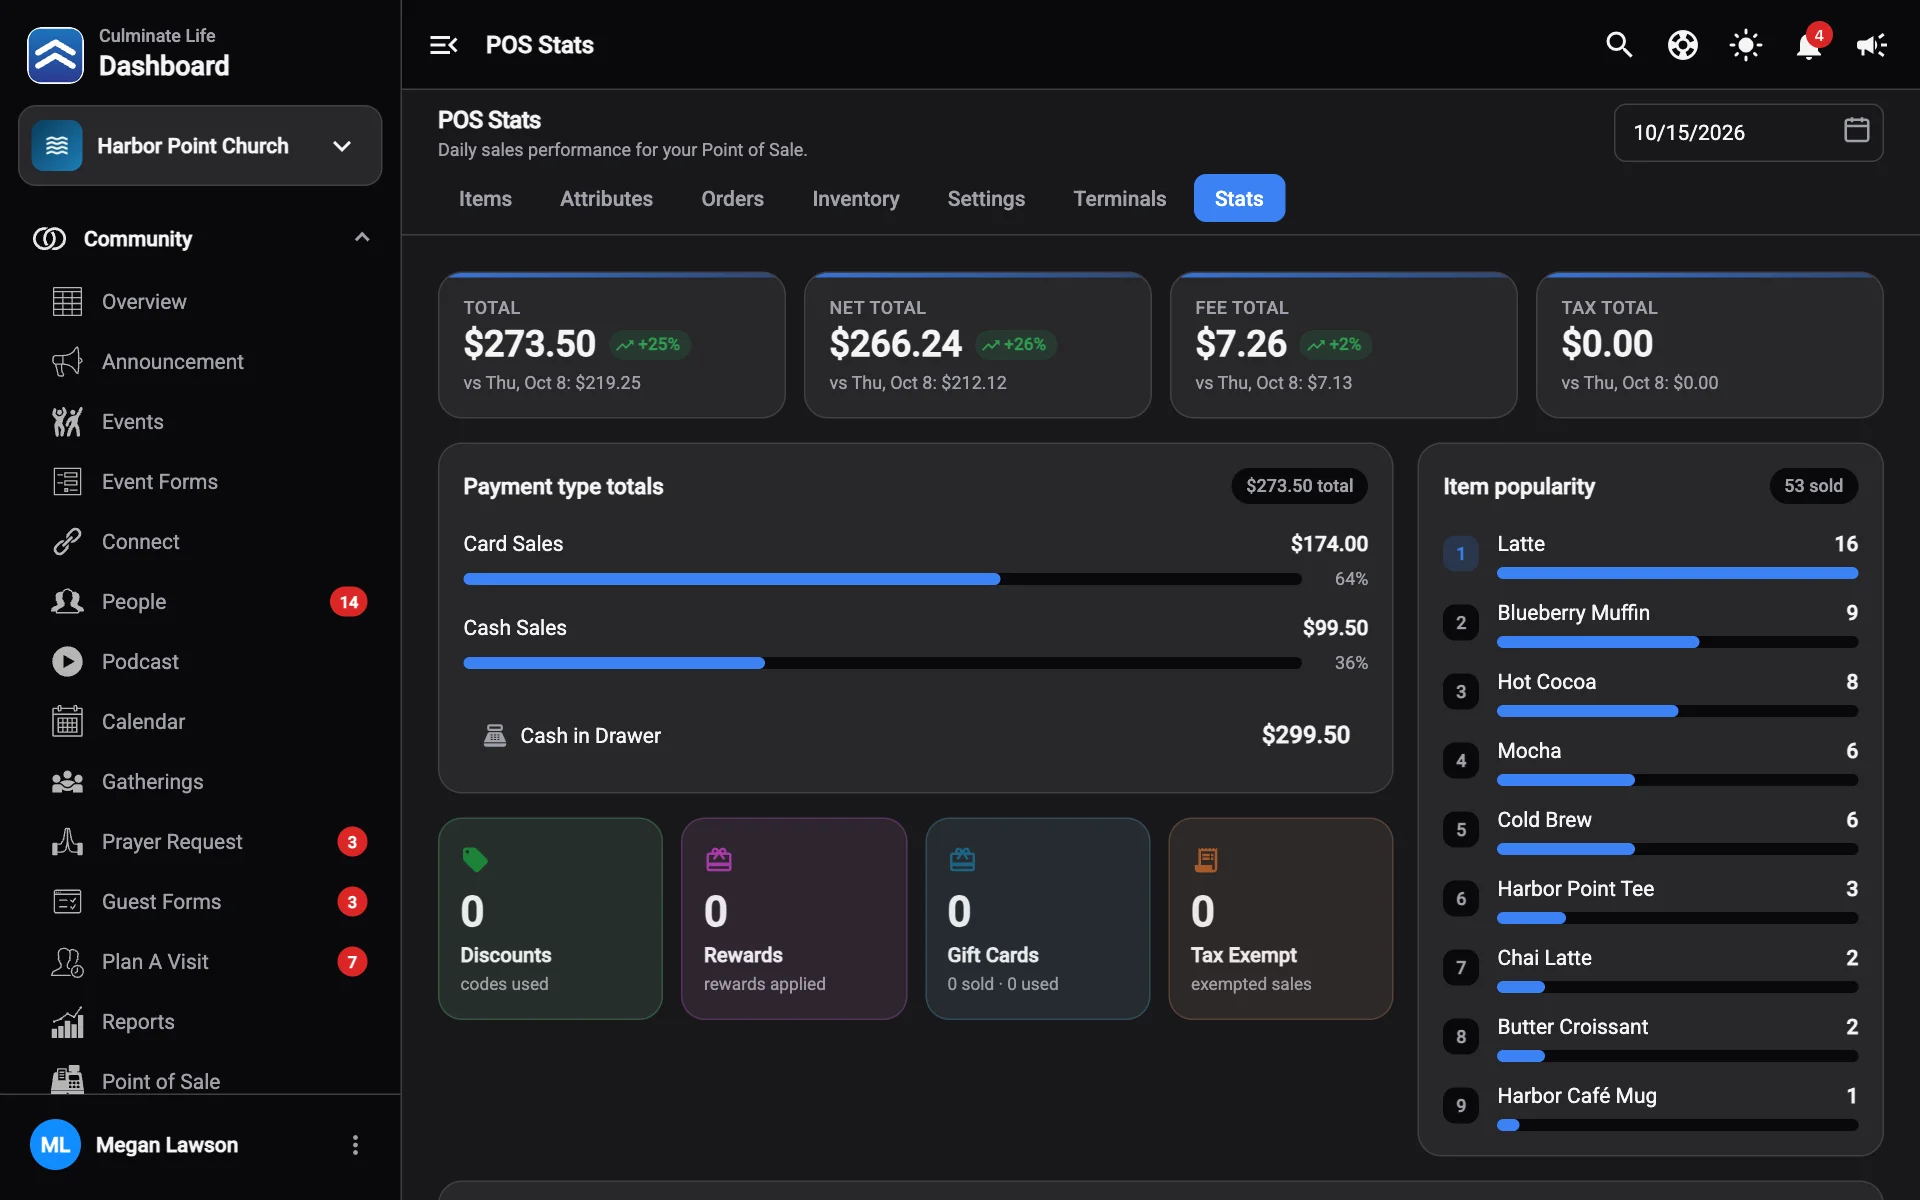
Task: Open Announcement in sidebar
Action: (200, 362)
